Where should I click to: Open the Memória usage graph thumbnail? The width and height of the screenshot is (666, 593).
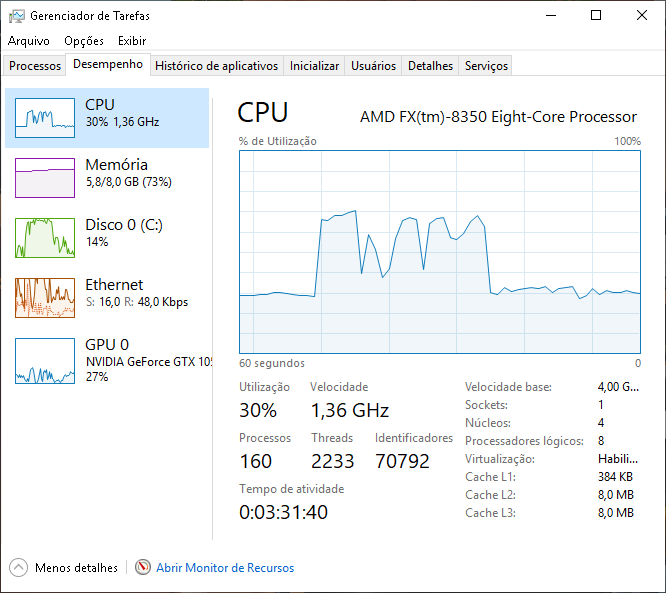point(45,178)
